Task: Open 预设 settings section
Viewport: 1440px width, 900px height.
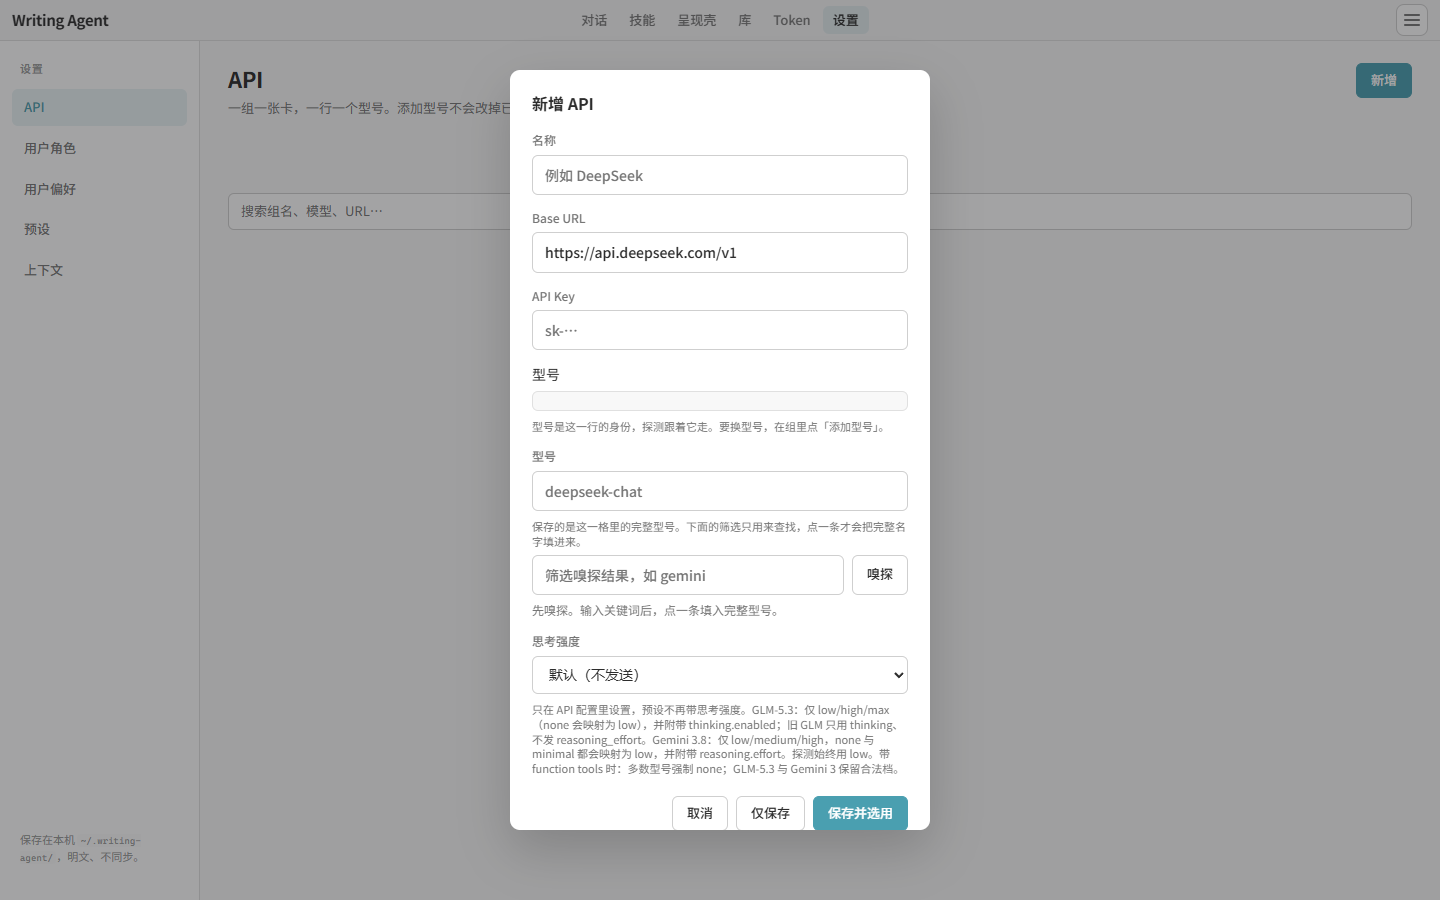Action: (x=99, y=229)
